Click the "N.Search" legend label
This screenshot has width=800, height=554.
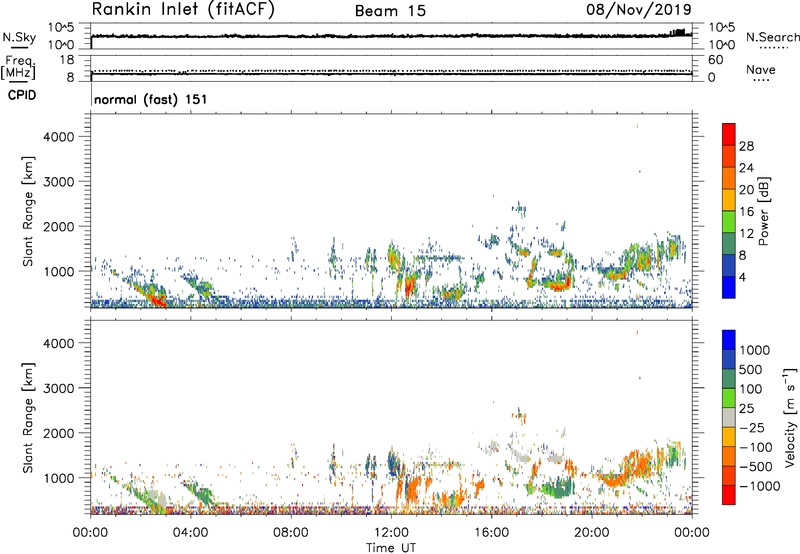[x=772, y=37]
